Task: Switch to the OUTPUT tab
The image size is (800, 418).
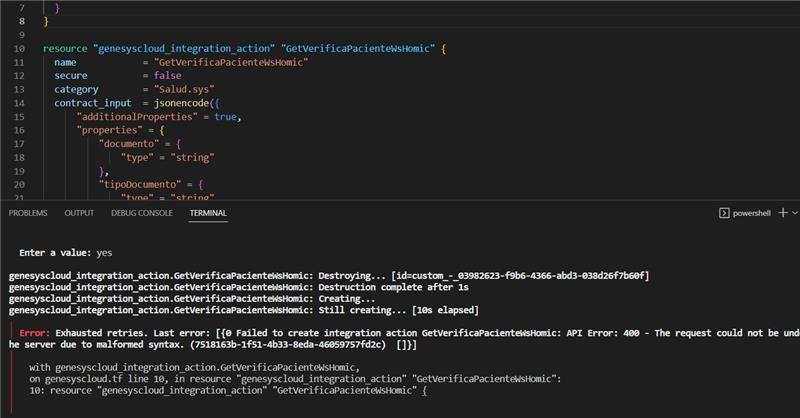Action: click(79, 213)
